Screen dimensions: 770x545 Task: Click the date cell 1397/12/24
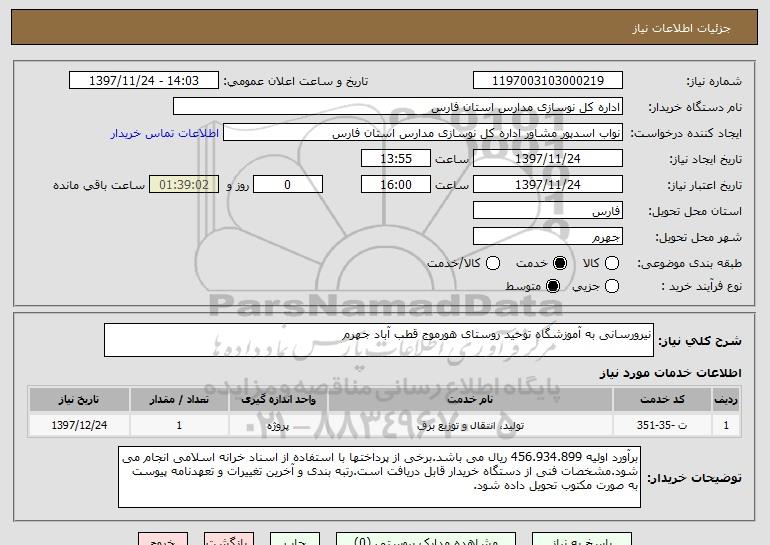click(79, 425)
